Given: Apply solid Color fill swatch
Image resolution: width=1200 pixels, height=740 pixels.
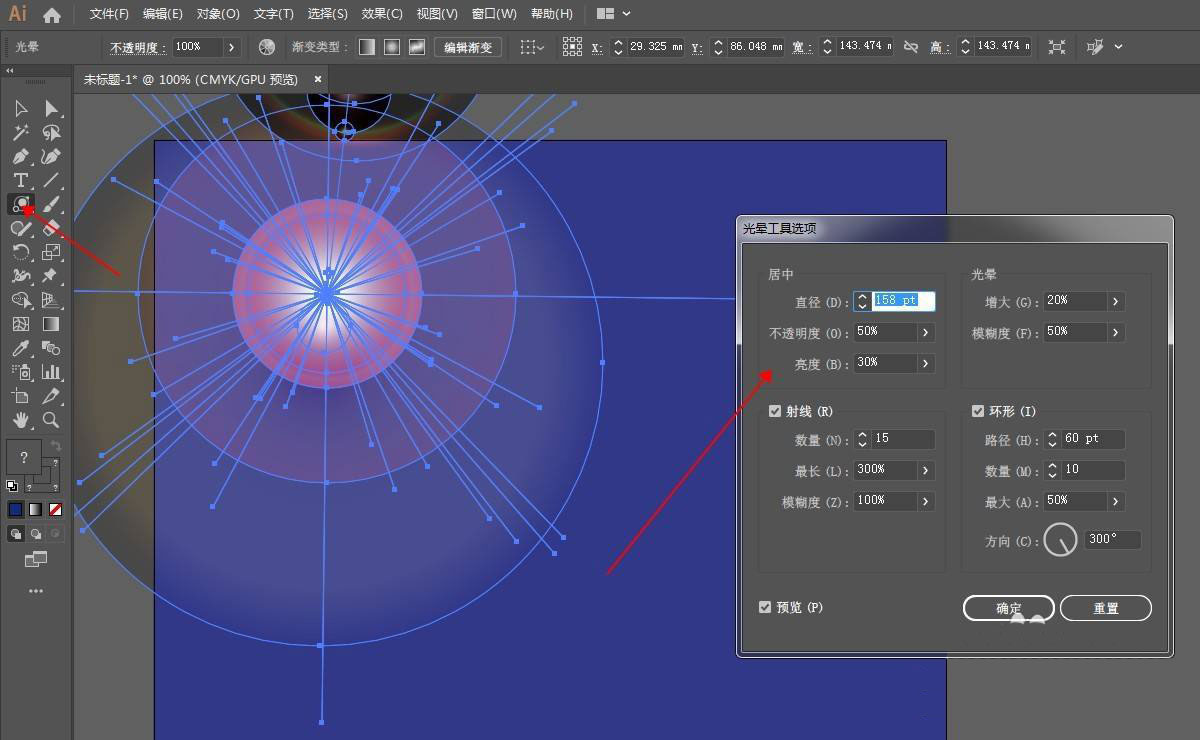Looking at the screenshot, I should coord(16,509).
